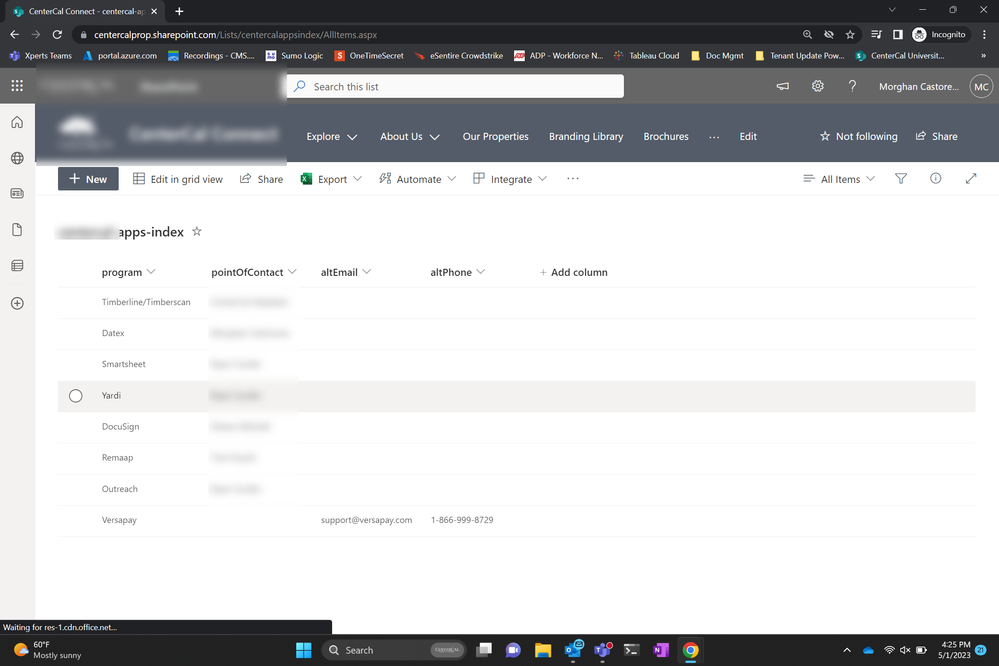Open a new browser tab
The image size is (999, 666).
[179, 11]
